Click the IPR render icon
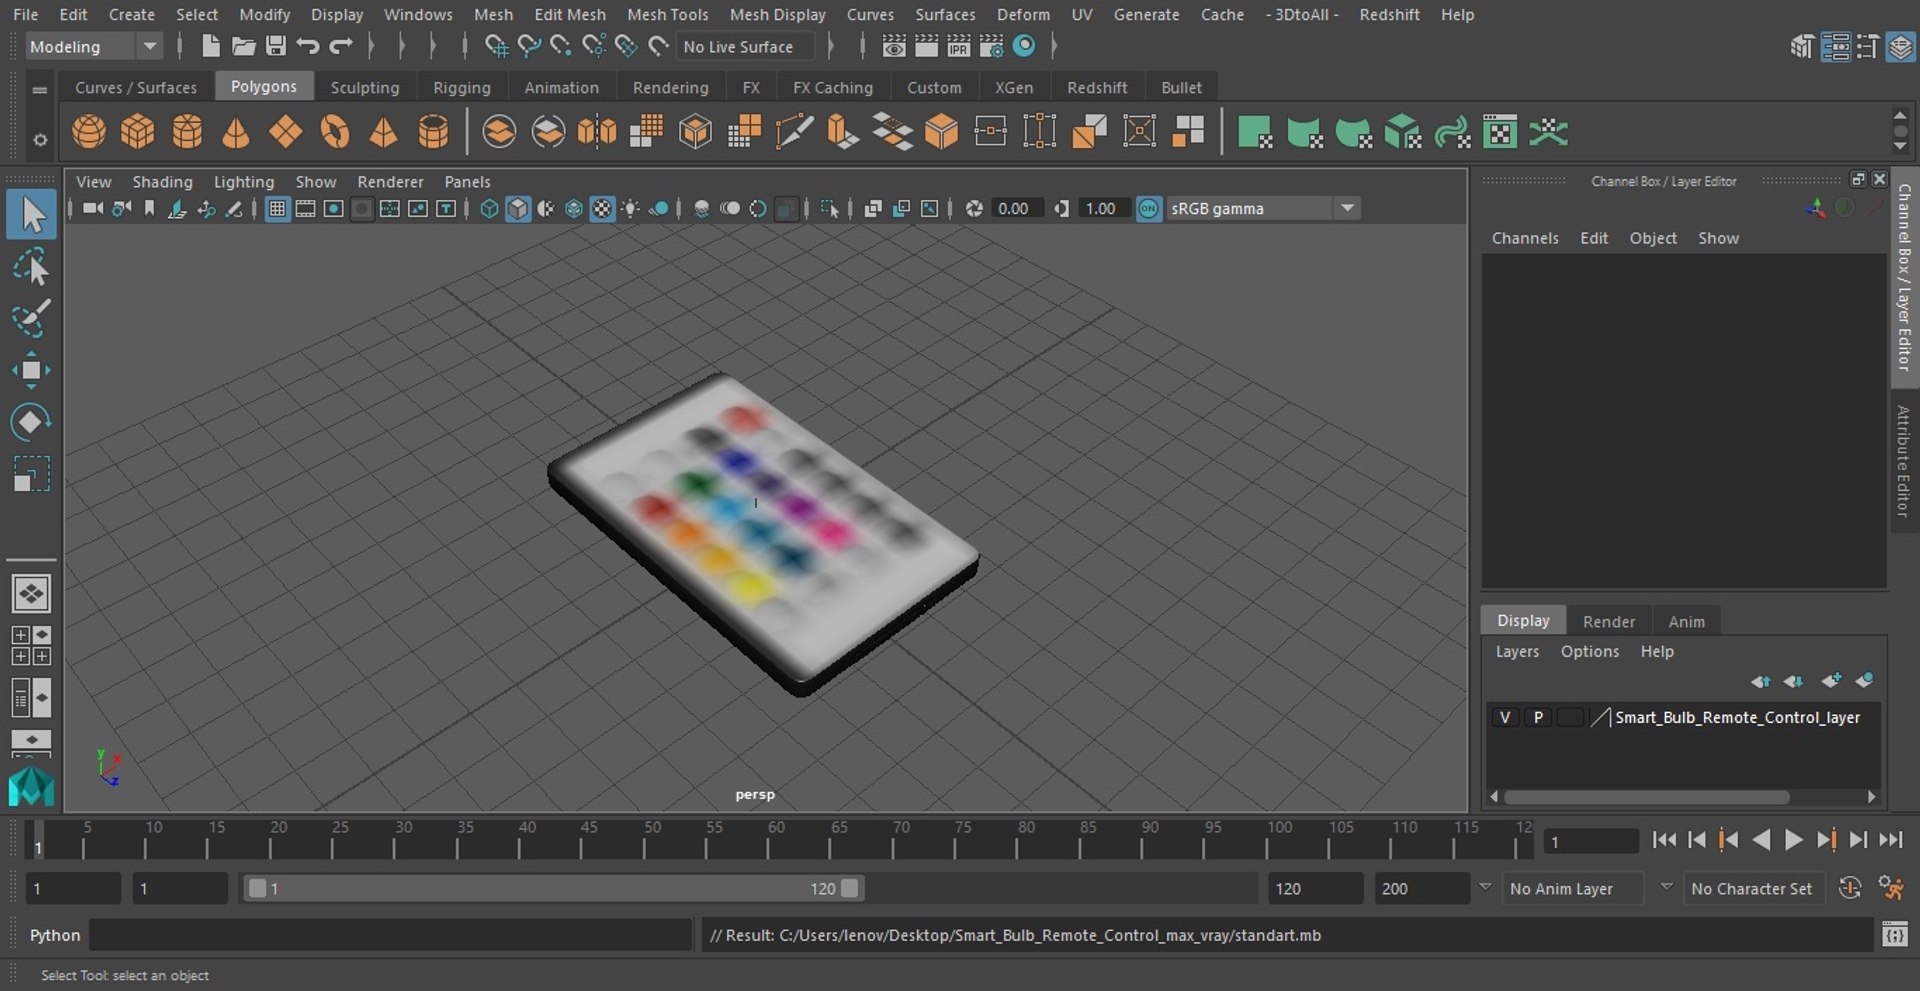This screenshot has width=1920, height=991. (x=958, y=46)
